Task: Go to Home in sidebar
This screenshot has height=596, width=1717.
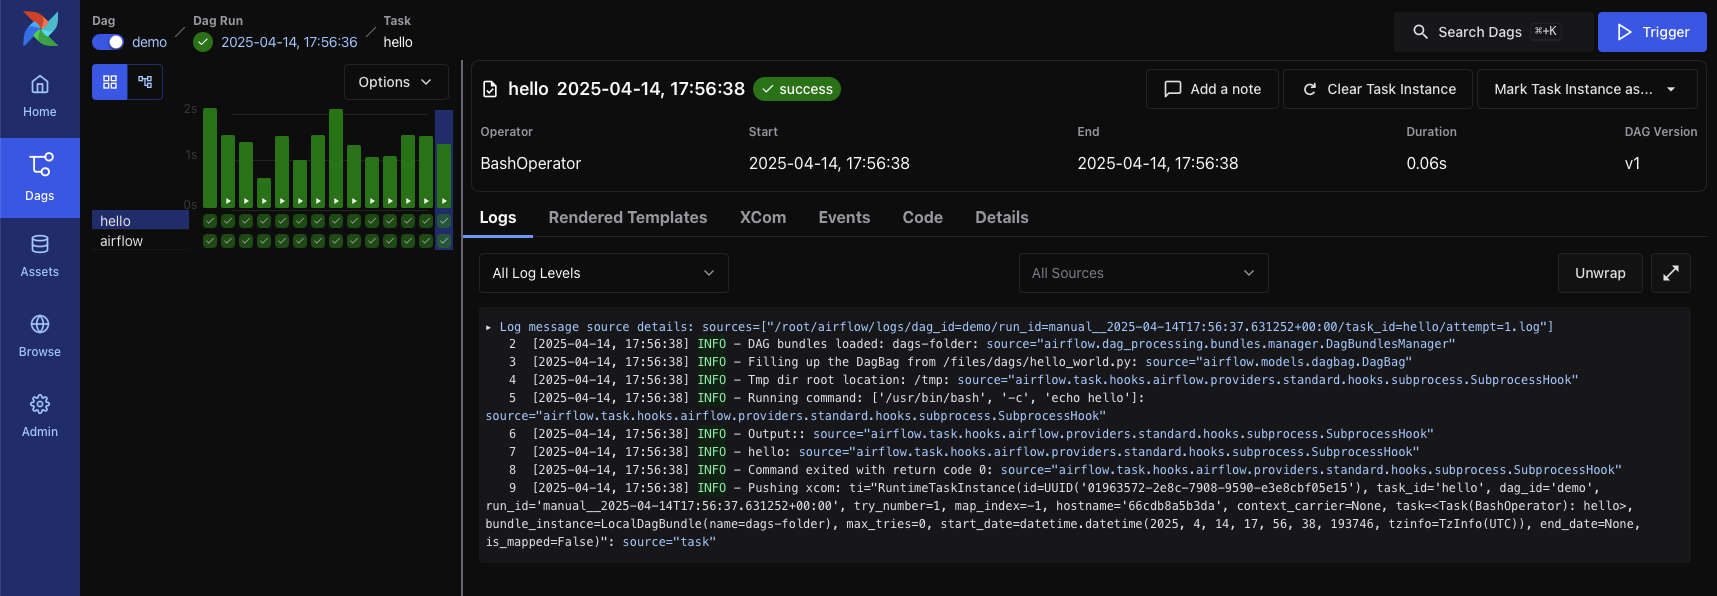Action: pos(40,96)
